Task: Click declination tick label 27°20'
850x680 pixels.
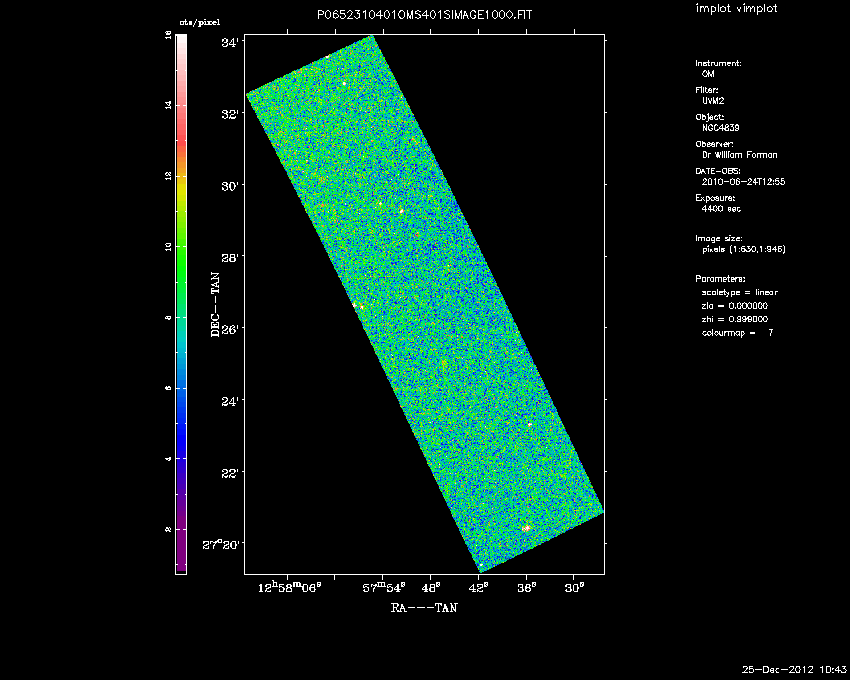Action: click(221, 544)
